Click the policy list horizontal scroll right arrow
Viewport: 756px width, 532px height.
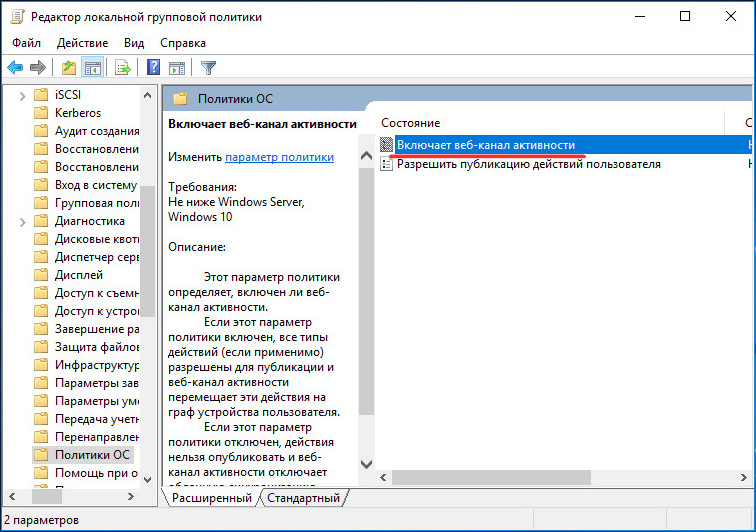point(743,477)
